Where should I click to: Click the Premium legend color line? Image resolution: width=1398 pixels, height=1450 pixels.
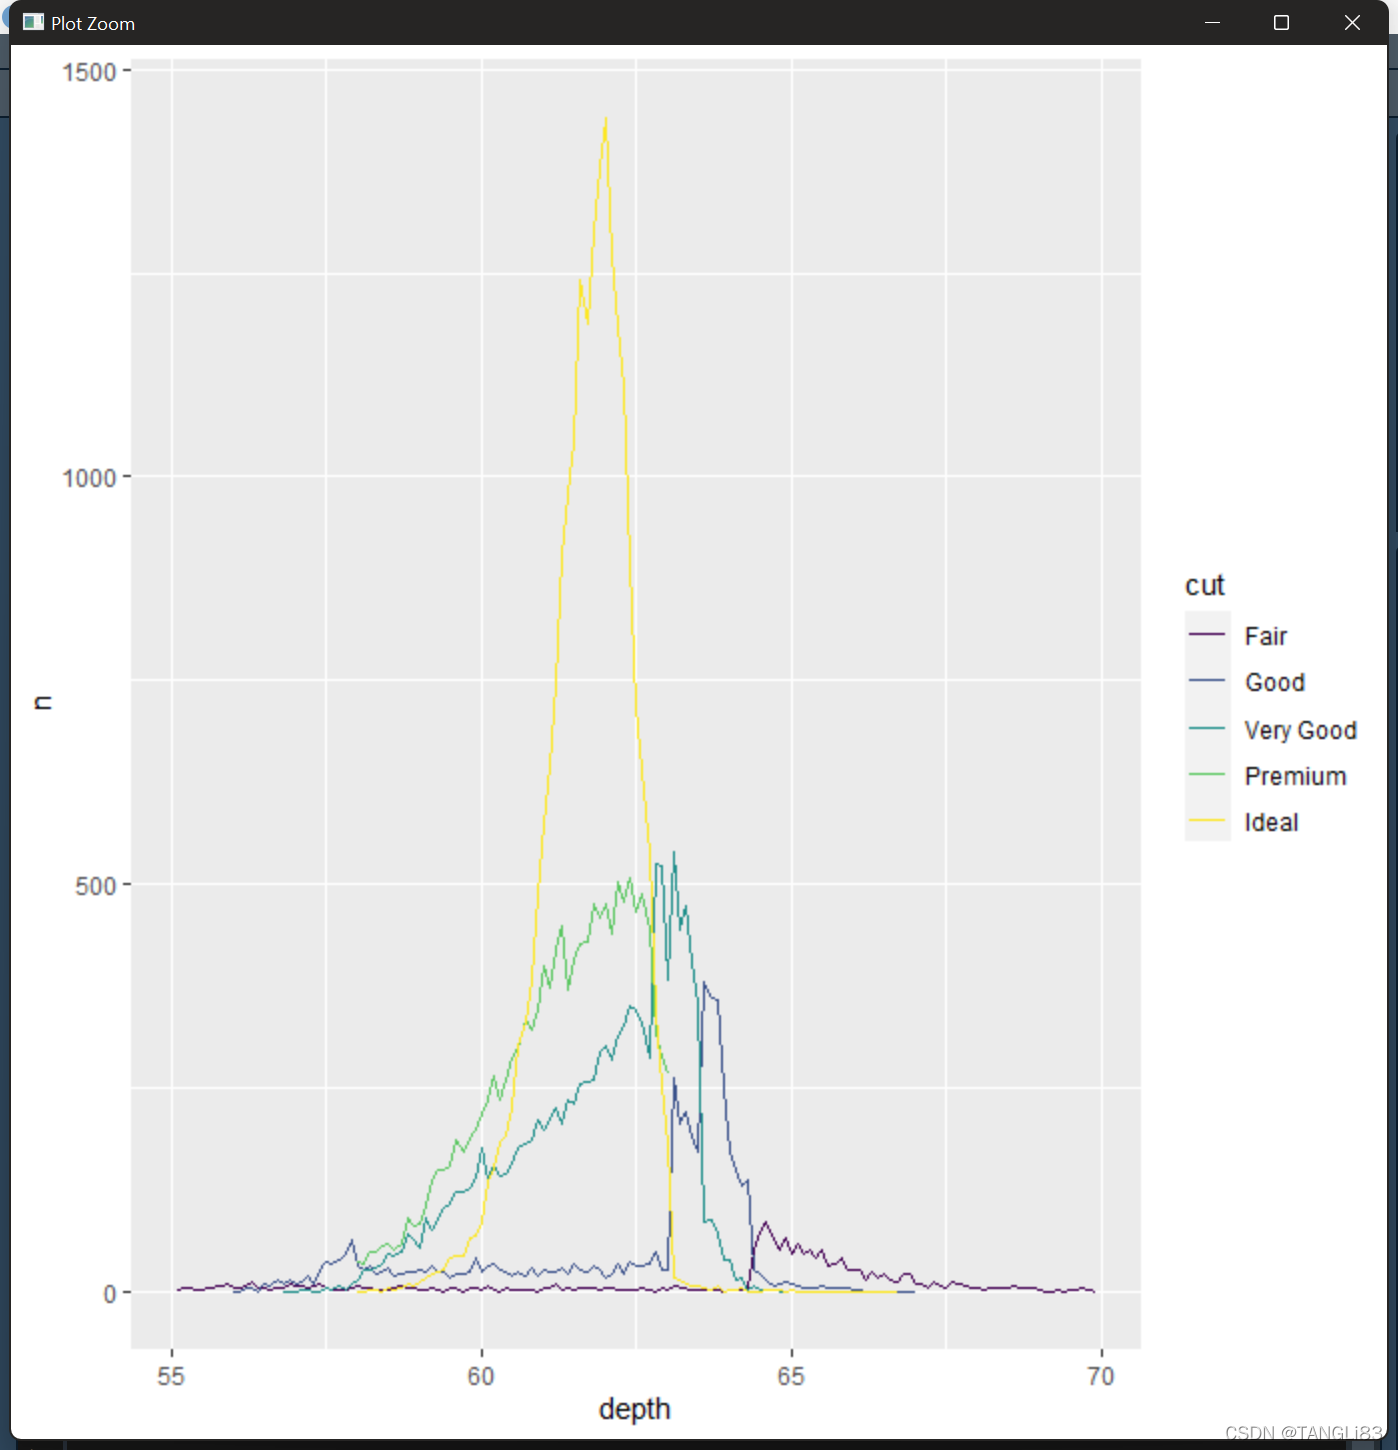[x=1207, y=774]
